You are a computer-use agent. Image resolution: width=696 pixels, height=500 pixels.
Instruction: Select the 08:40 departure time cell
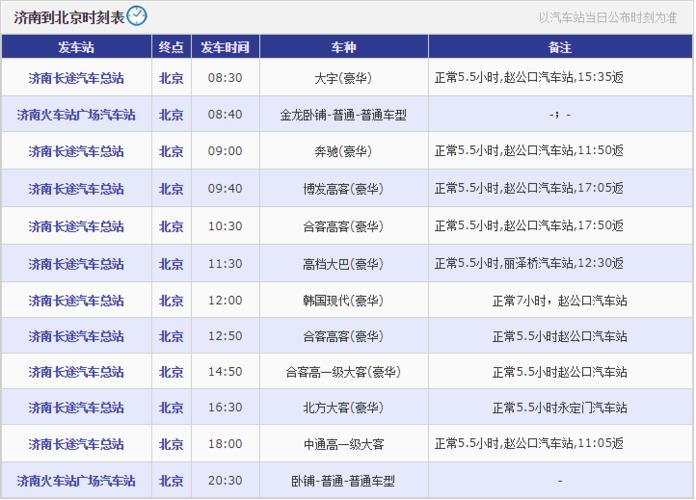tap(225, 115)
